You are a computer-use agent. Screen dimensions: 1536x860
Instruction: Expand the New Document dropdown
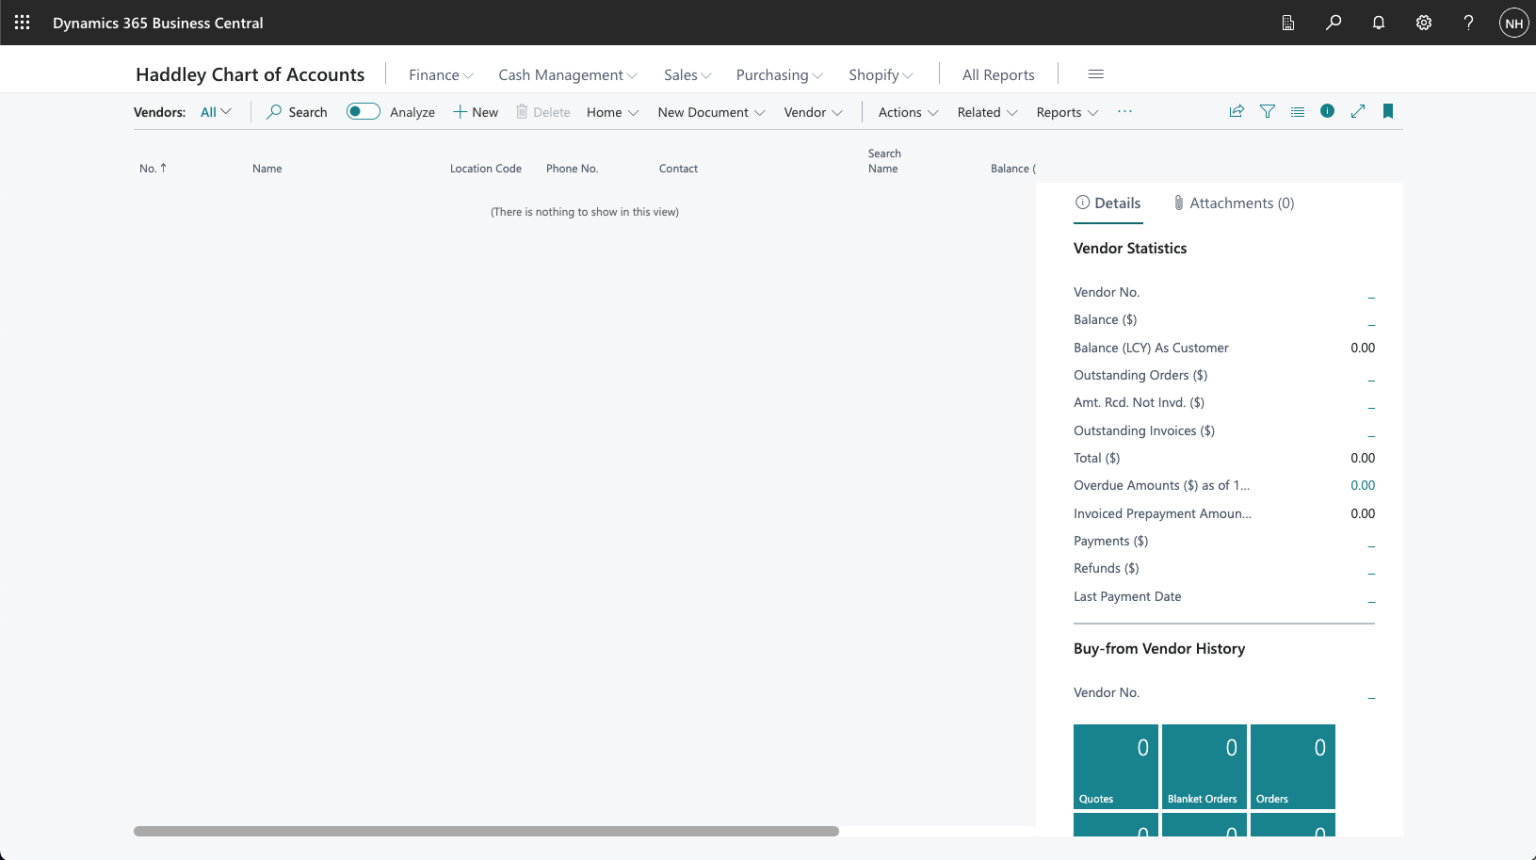click(x=711, y=112)
